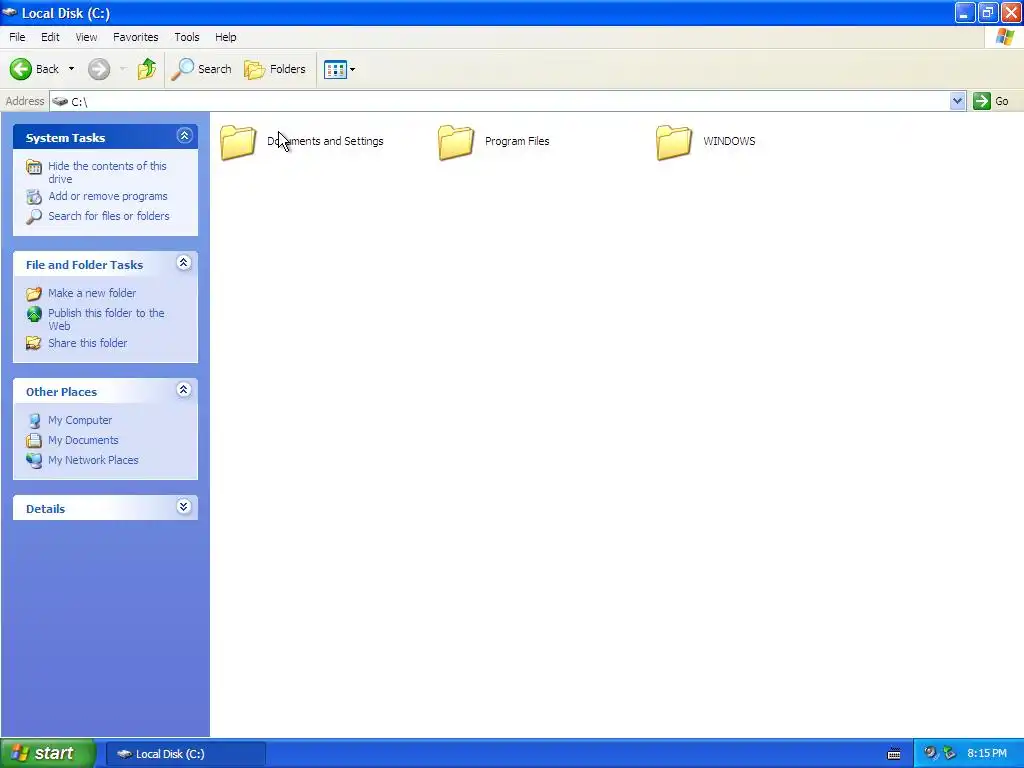Click Make a new folder link
Image resolution: width=1024 pixels, height=768 pixels.
[x=92, y=293]
